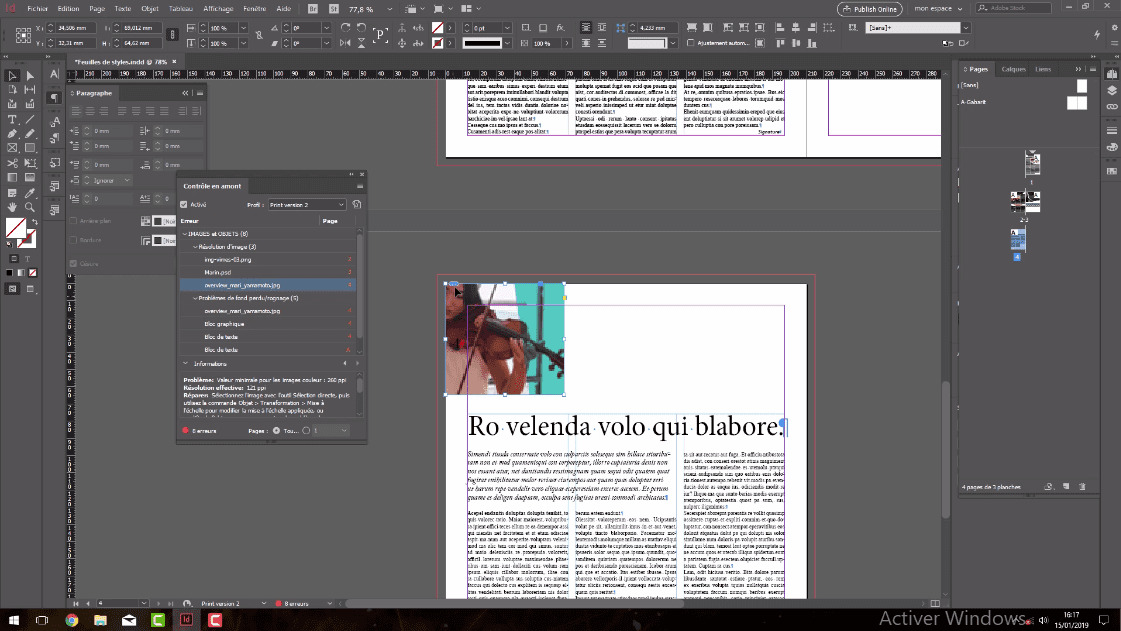Select the Pen tool
This screenshot has width=1121, height=631.
click(13, 134)
